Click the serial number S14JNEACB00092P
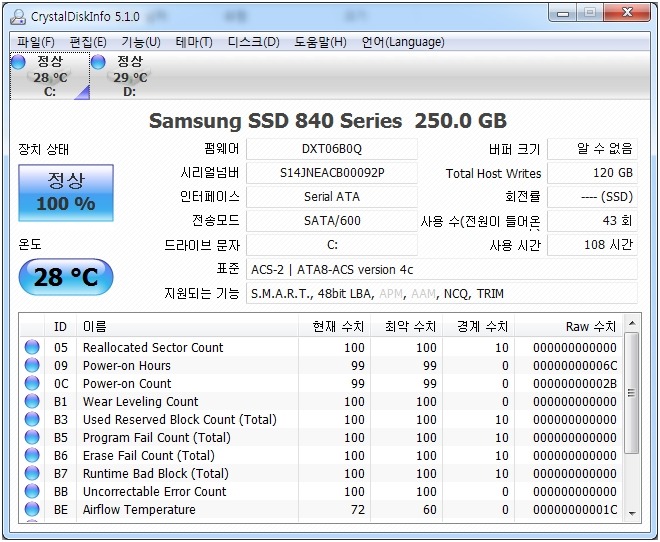The height and width of the screenshot is (542, 660). pyautogui.click(x=332, y=173)
